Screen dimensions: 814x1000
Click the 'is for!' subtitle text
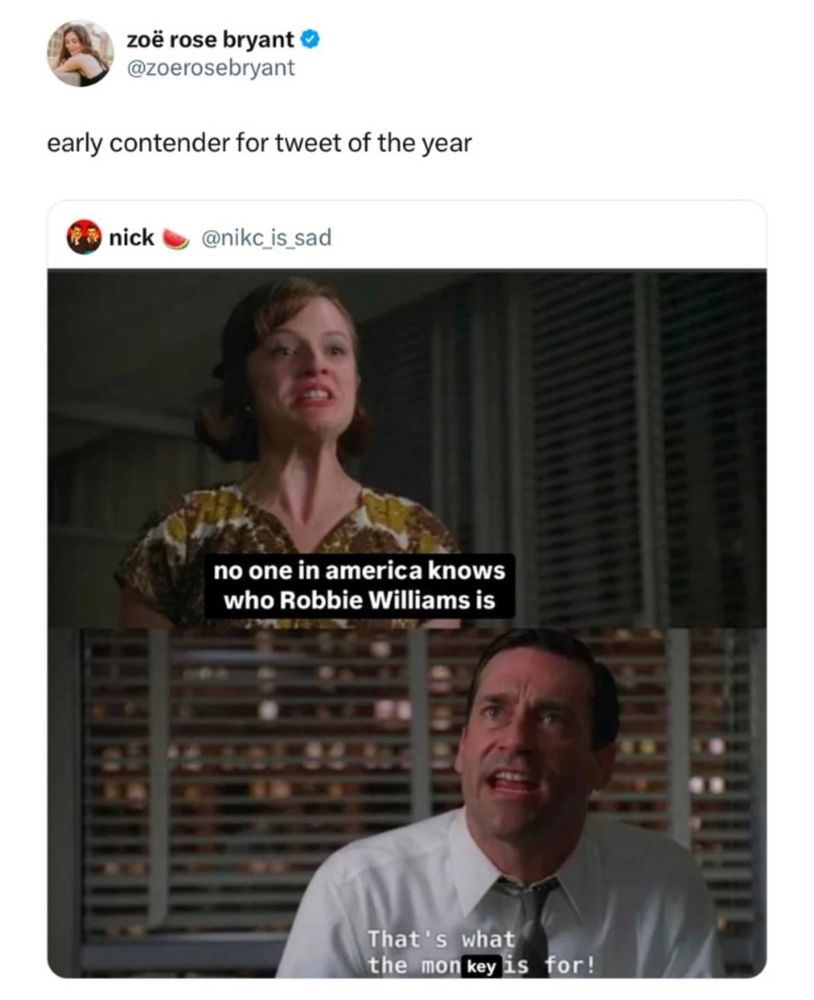coord(549,966)
